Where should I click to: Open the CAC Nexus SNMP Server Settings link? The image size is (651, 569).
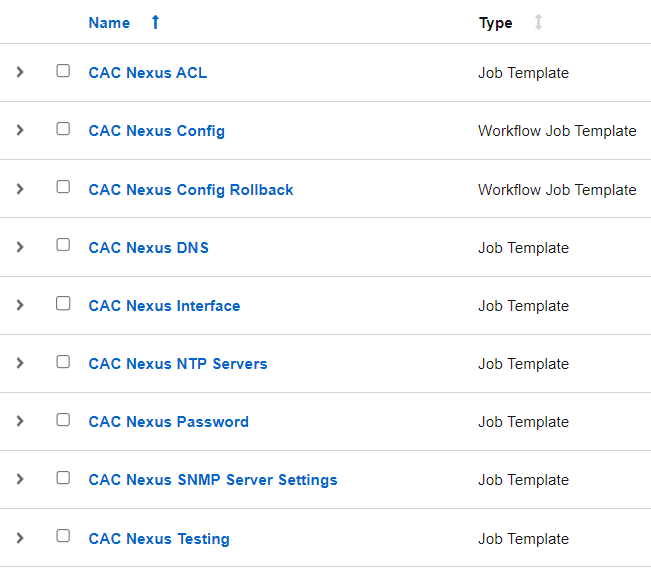coord(213,481)
